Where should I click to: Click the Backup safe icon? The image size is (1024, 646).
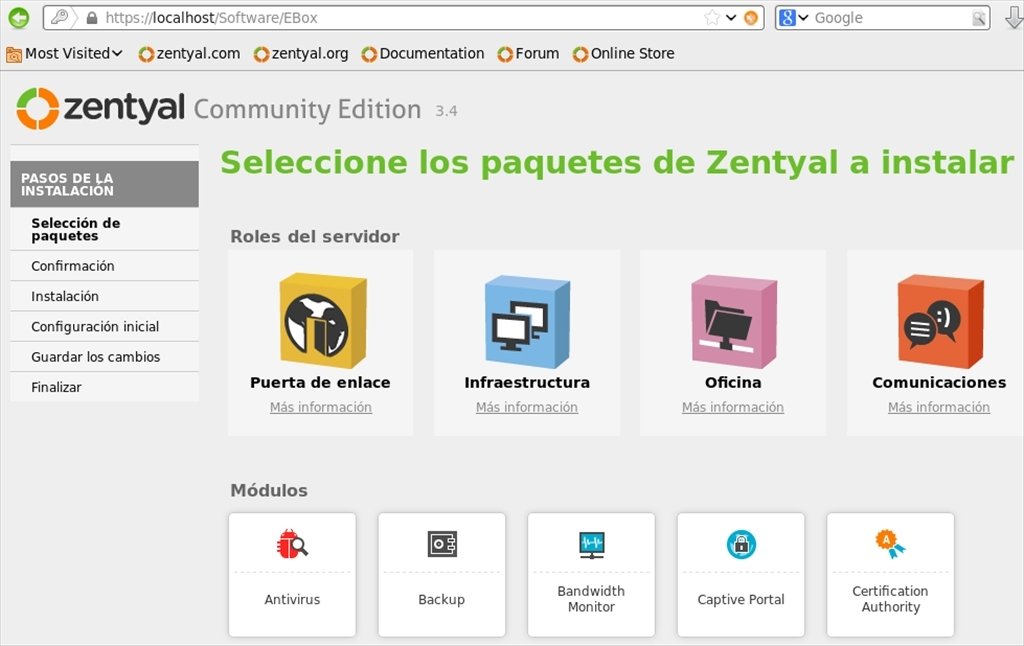click(x=442, y=544)
